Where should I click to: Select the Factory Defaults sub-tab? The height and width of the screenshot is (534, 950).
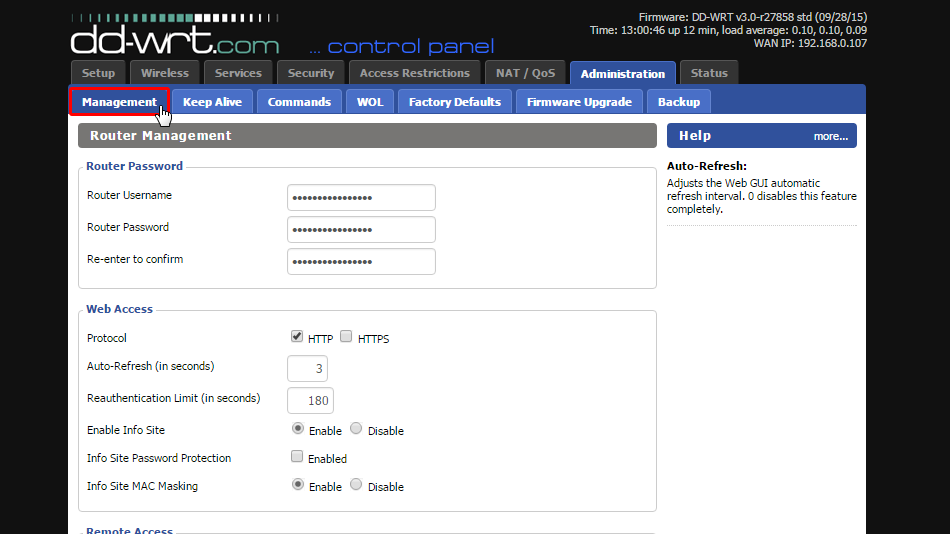[454, 102]
